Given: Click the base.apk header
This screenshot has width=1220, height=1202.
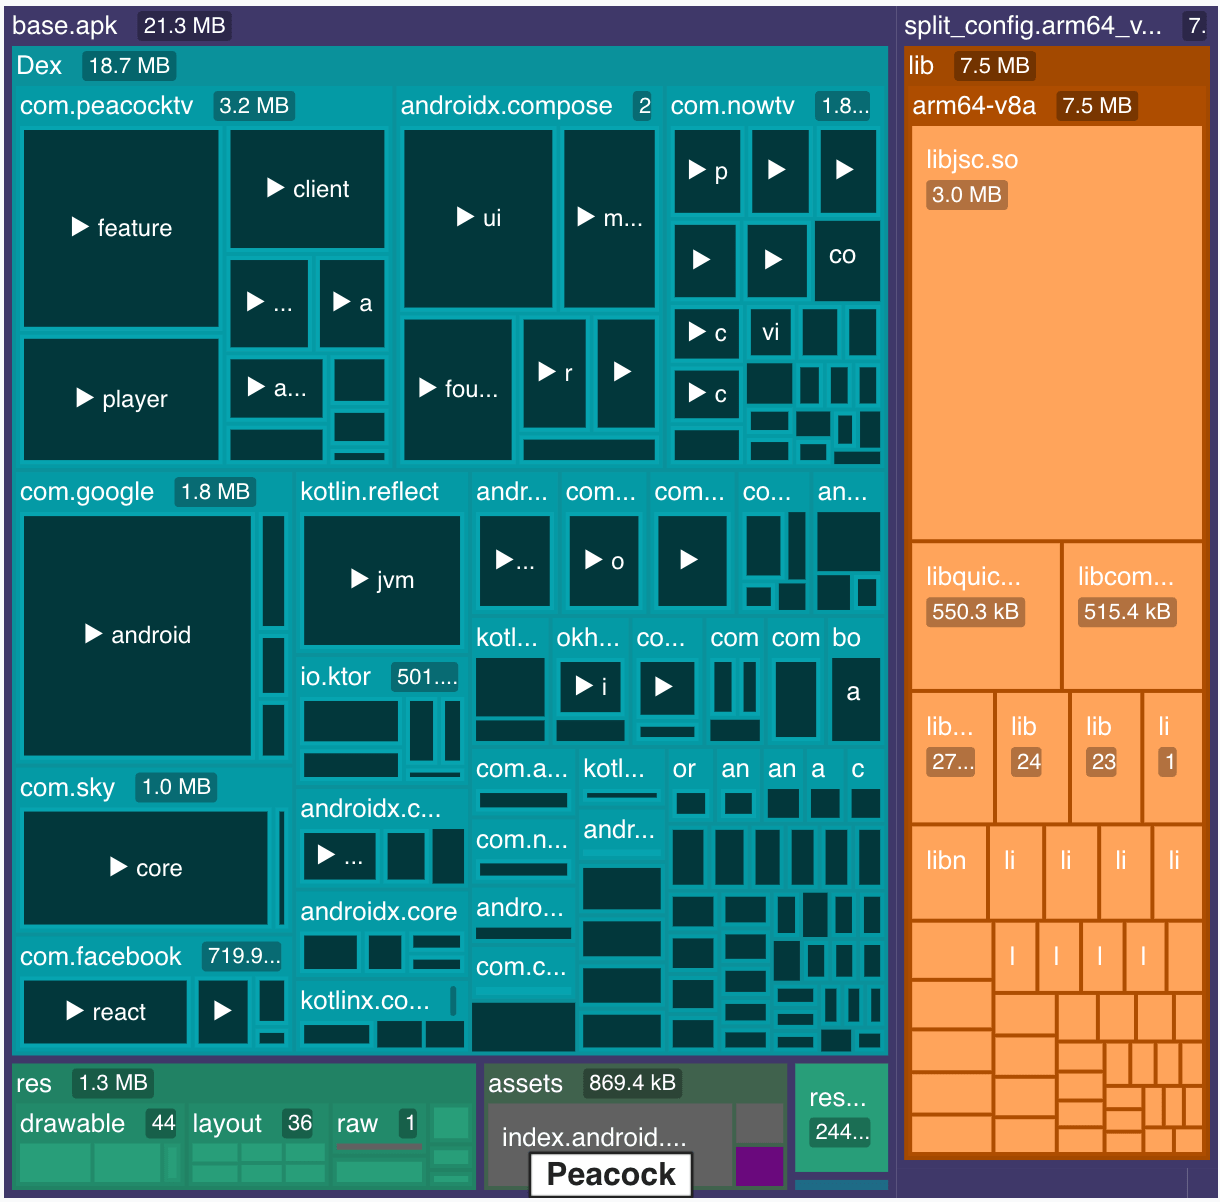Looking at the screenshot, I should pyautogui.click(x=65, y=26).
